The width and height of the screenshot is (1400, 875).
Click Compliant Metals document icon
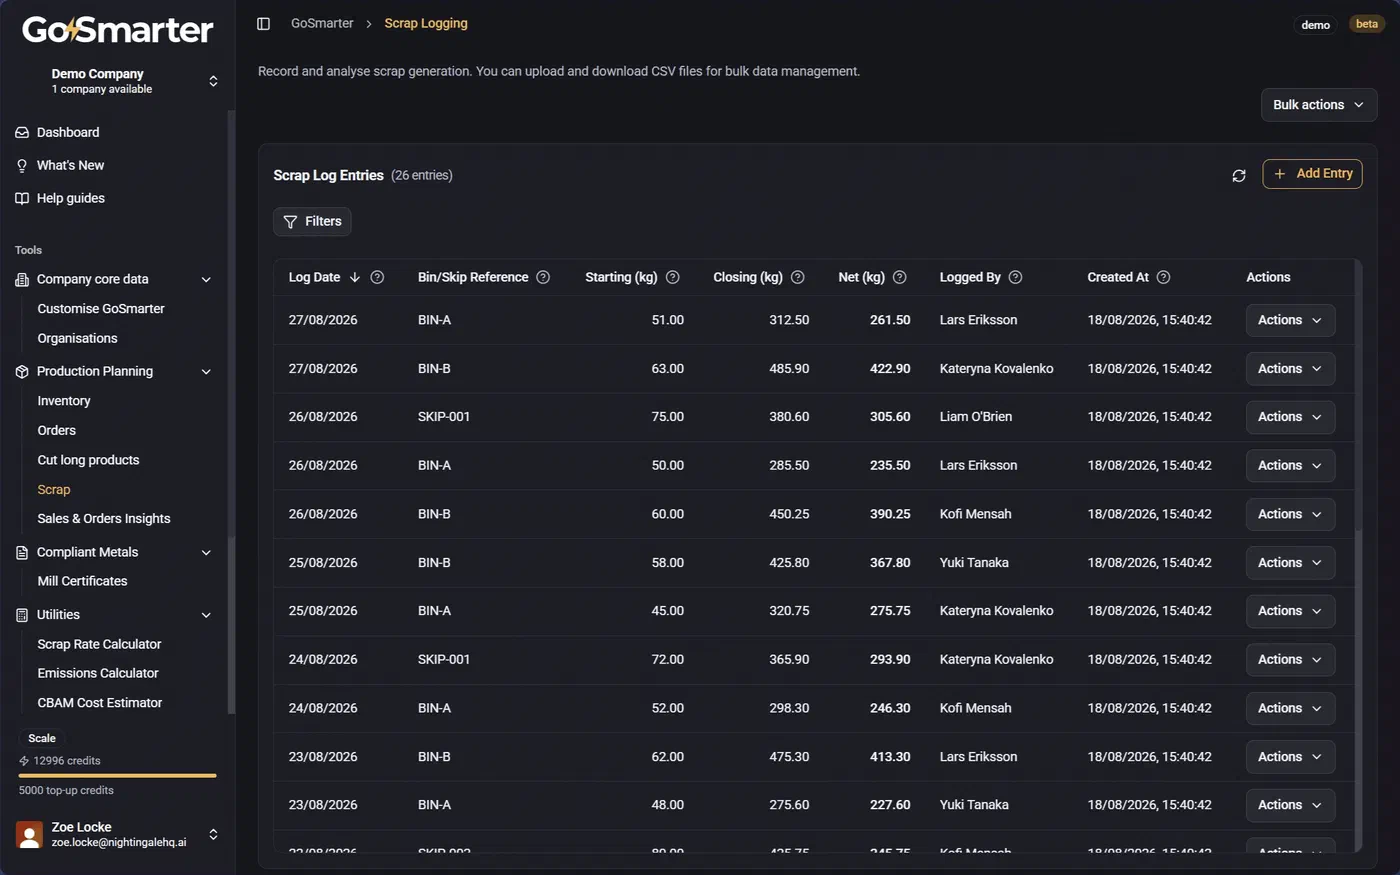click(22, 553)
